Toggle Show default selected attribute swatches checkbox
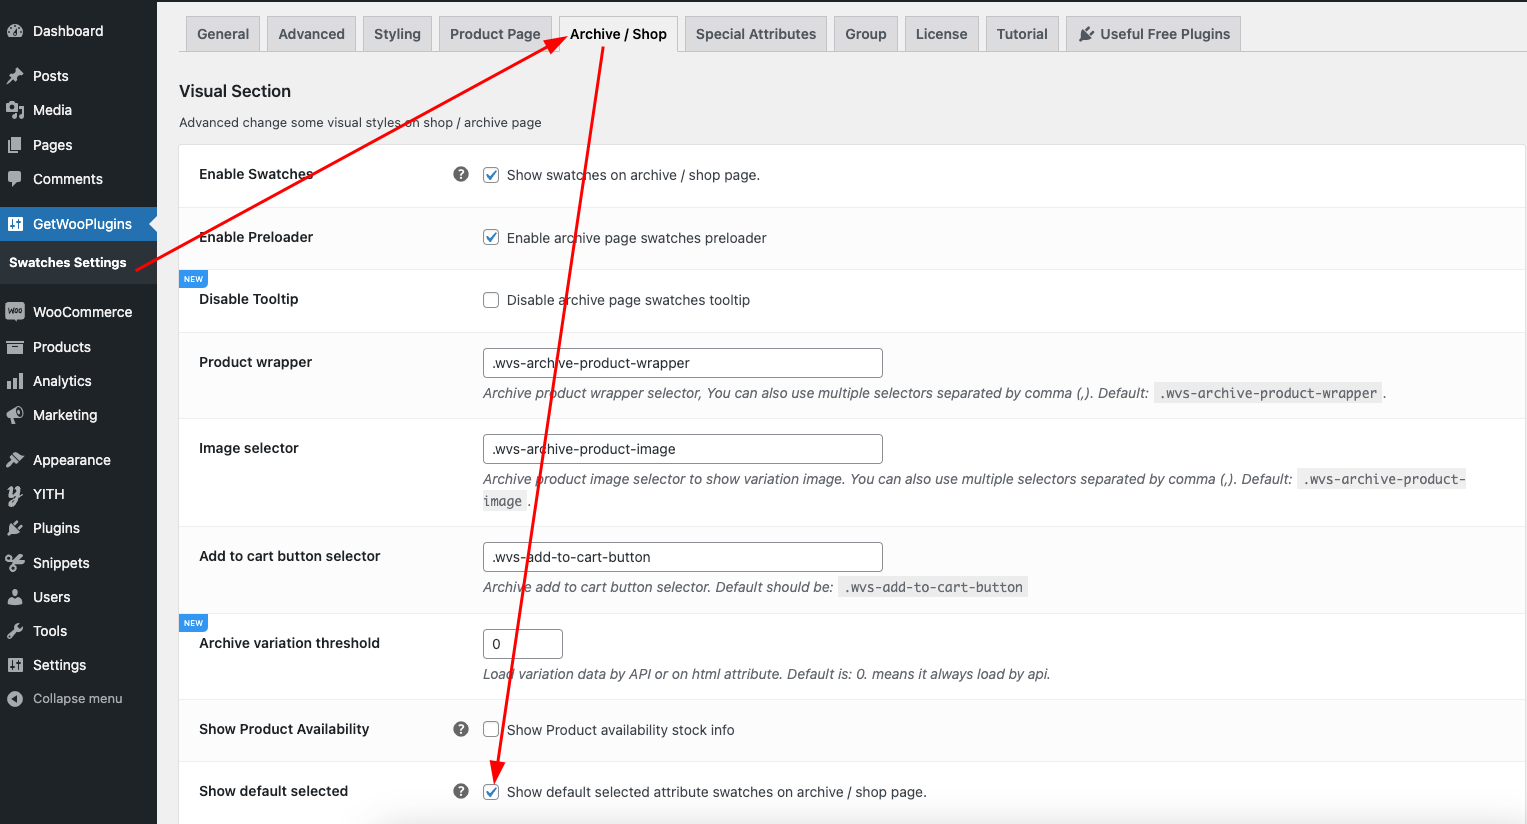Viewport: 1527px width, 824px height. [x=491, y=792]
